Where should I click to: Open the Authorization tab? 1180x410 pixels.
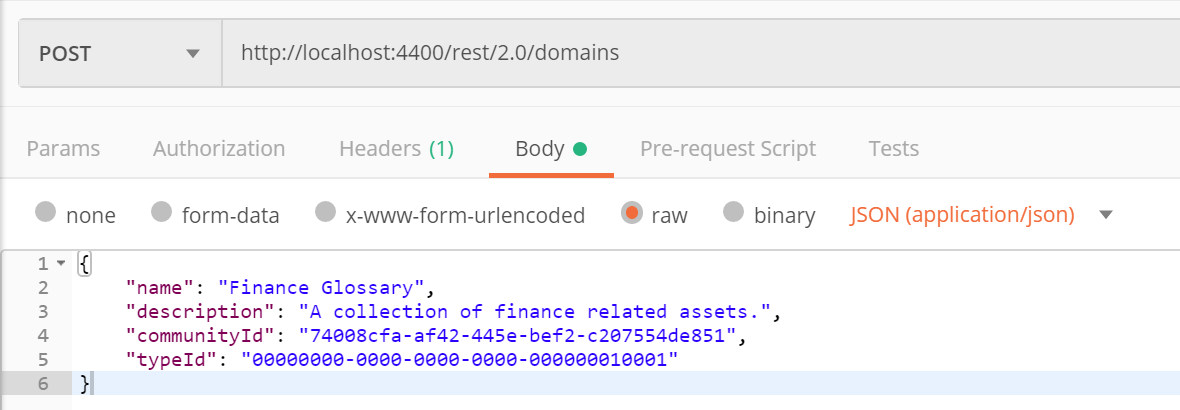(x=219, y=148)
